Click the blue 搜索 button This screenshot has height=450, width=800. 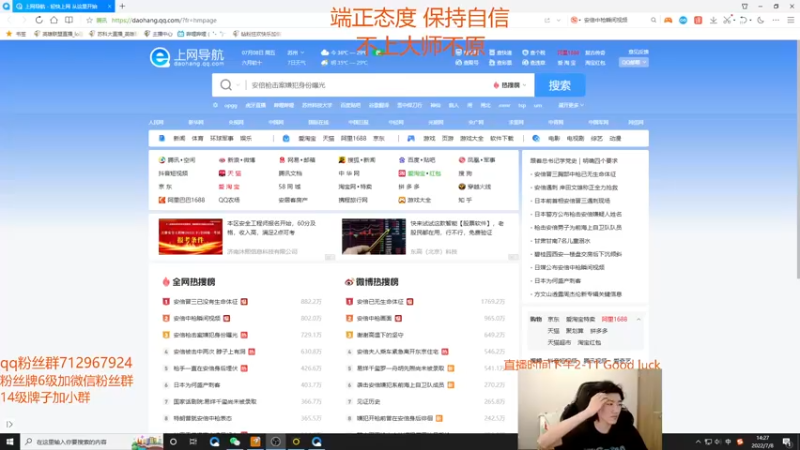(x=560, y=85)
